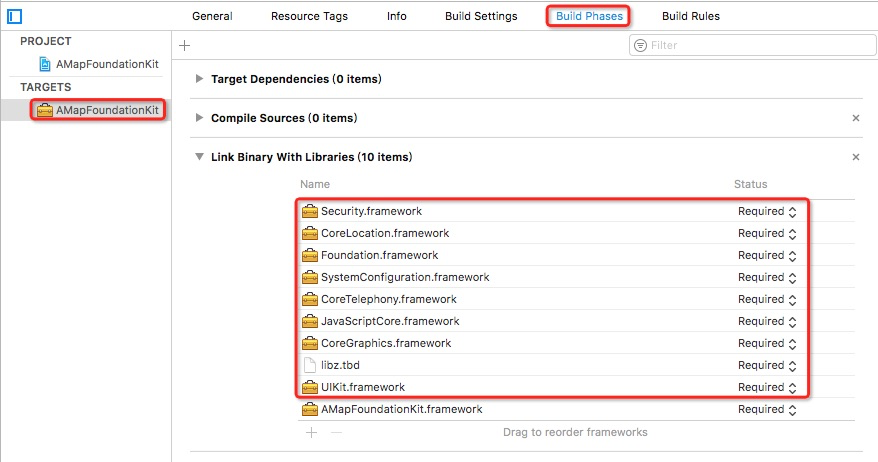
Task: Select the AMapFoundationKit project file icon
Action: coord(45,64)
